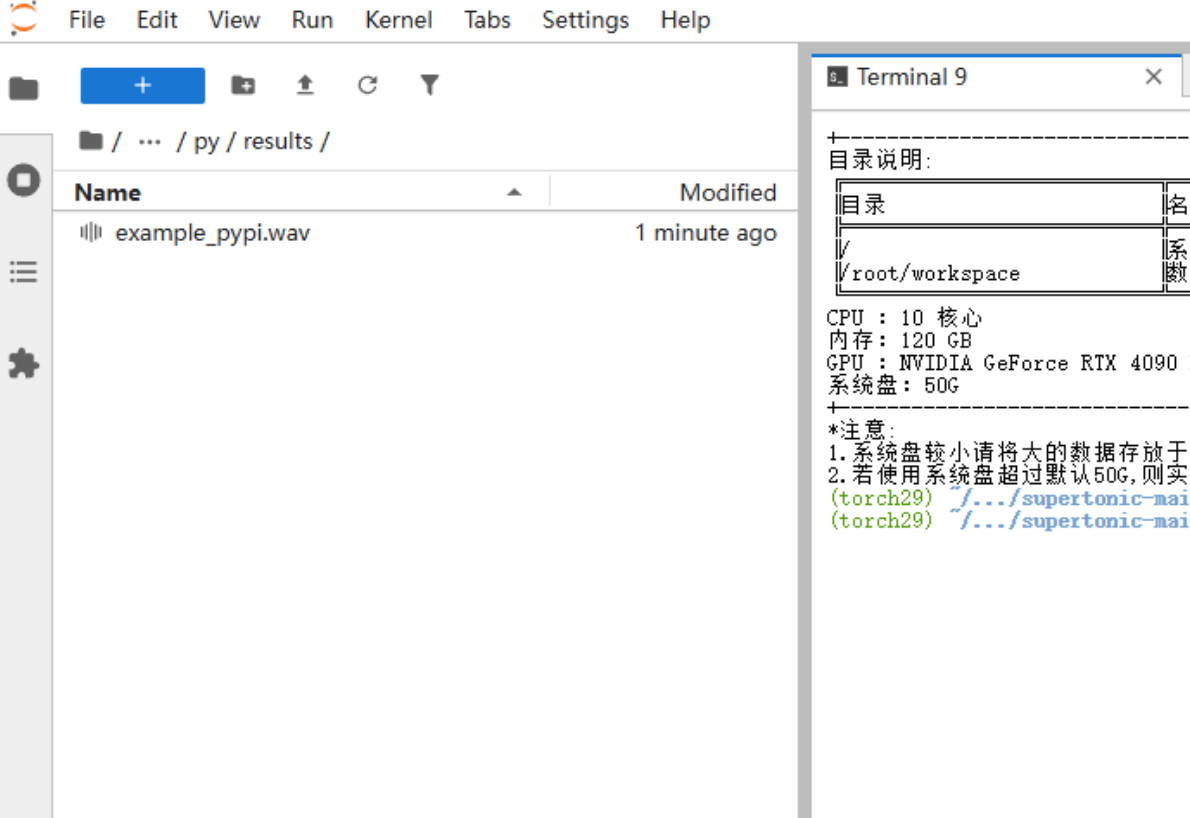Upload files to current directory

[x=305, y=85]
